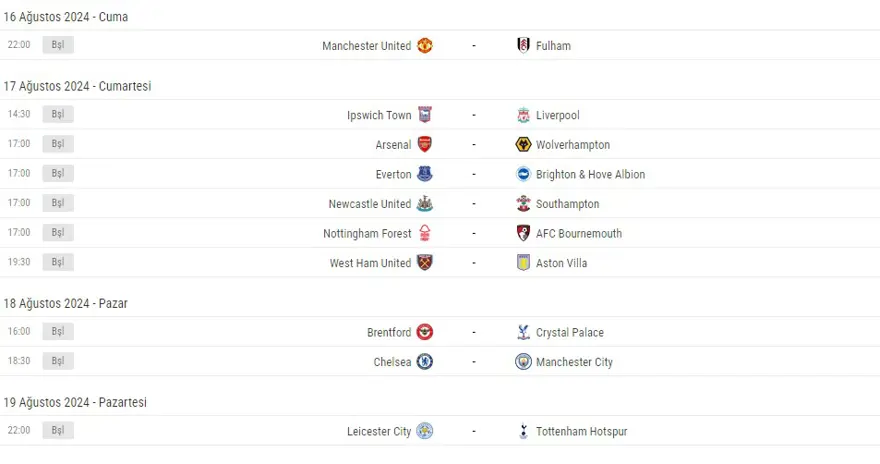880x464 pixels.
Task: Open the Nottingham Forest team link
Action: [367, 234]
